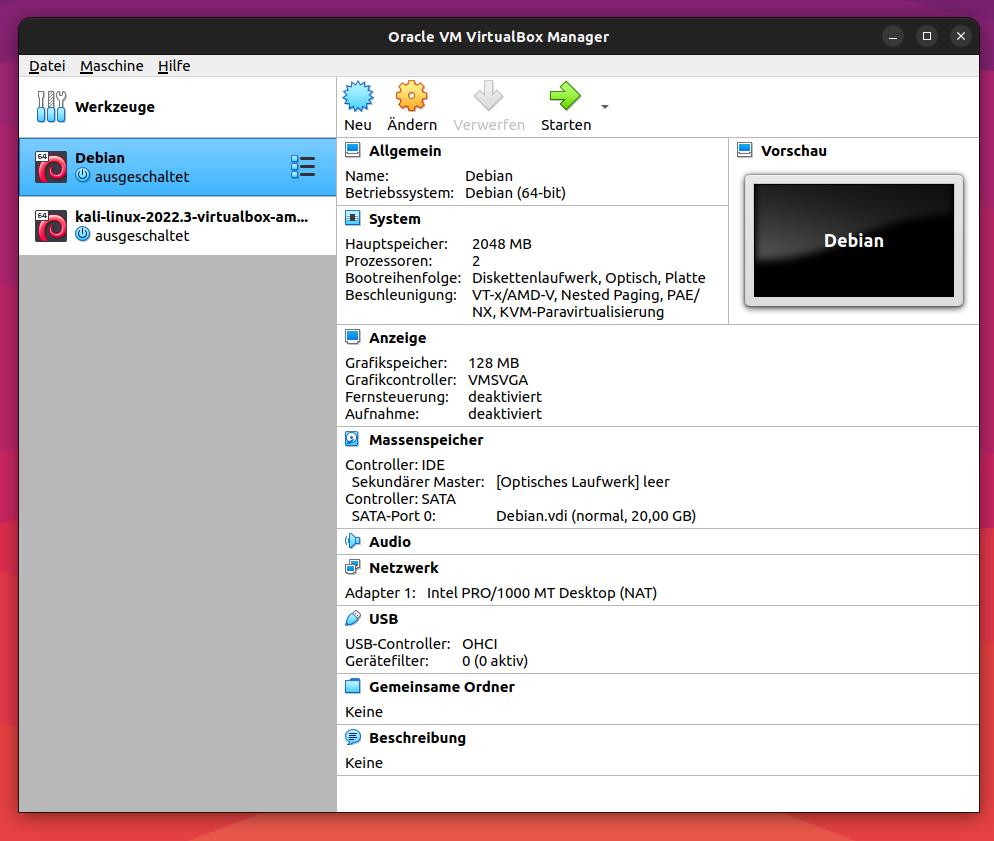Click the Werkzeuge tools icon
The image size is (994, 841).
(51, 106)
